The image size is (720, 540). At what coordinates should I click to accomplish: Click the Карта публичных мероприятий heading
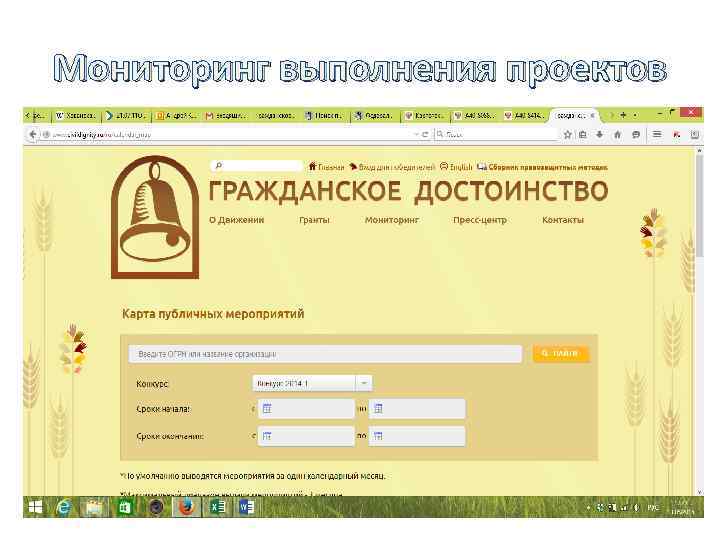[213, 314]
